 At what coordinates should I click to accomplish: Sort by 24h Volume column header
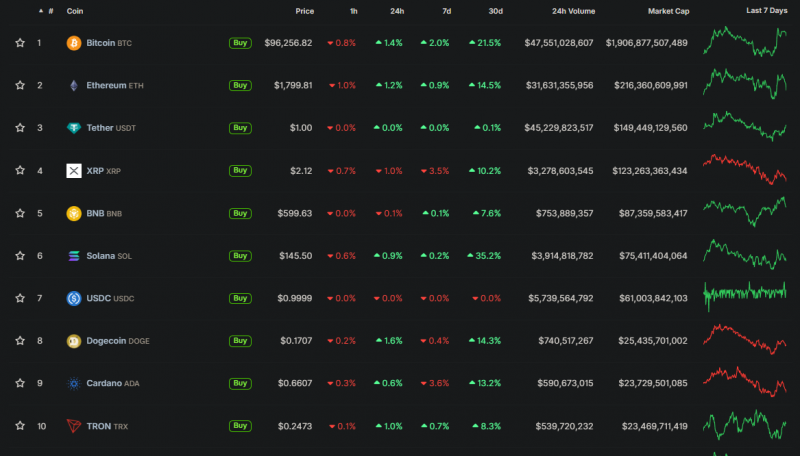click(x=573, y=11)
